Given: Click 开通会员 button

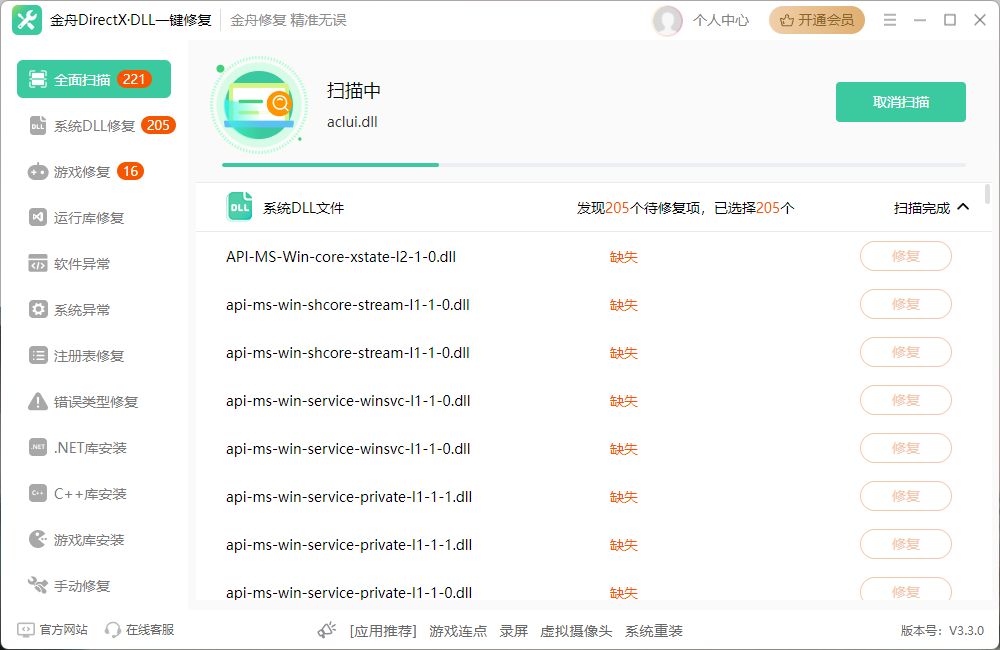Looking at the screenshot, I should coord(816,20).
